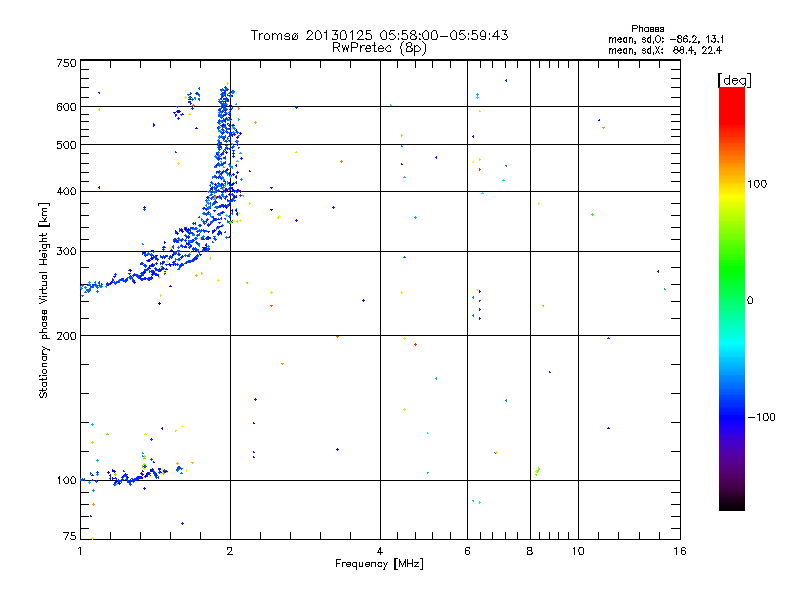Select the 'mean, sd,X: 88.4, 22.4' line
The height and width of the screenshot is (600, 800).
point(665,50)
